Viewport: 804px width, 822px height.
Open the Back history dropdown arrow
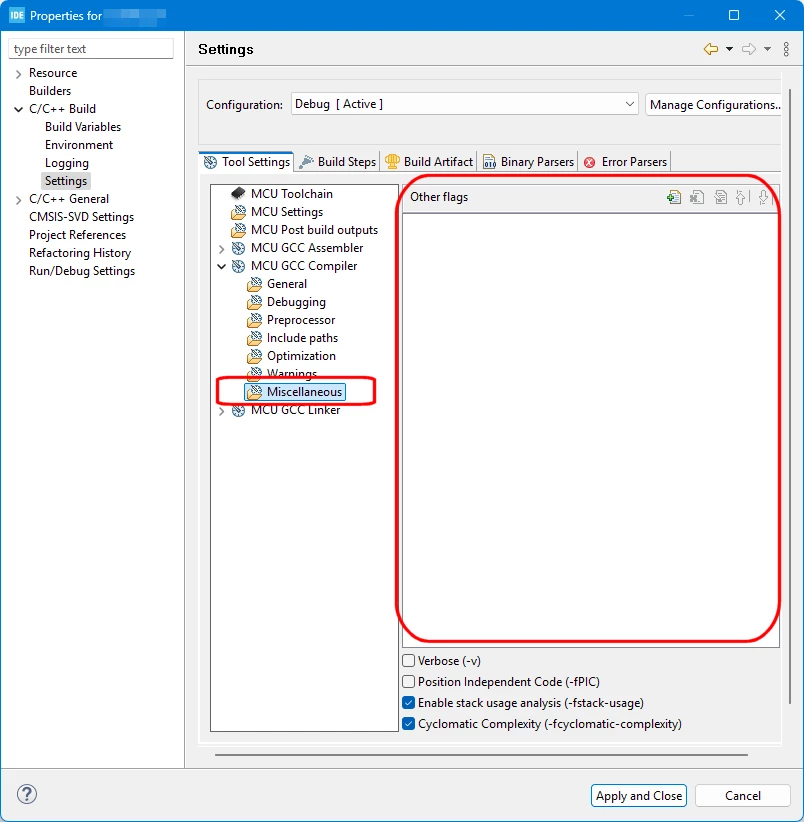[729, 49]
